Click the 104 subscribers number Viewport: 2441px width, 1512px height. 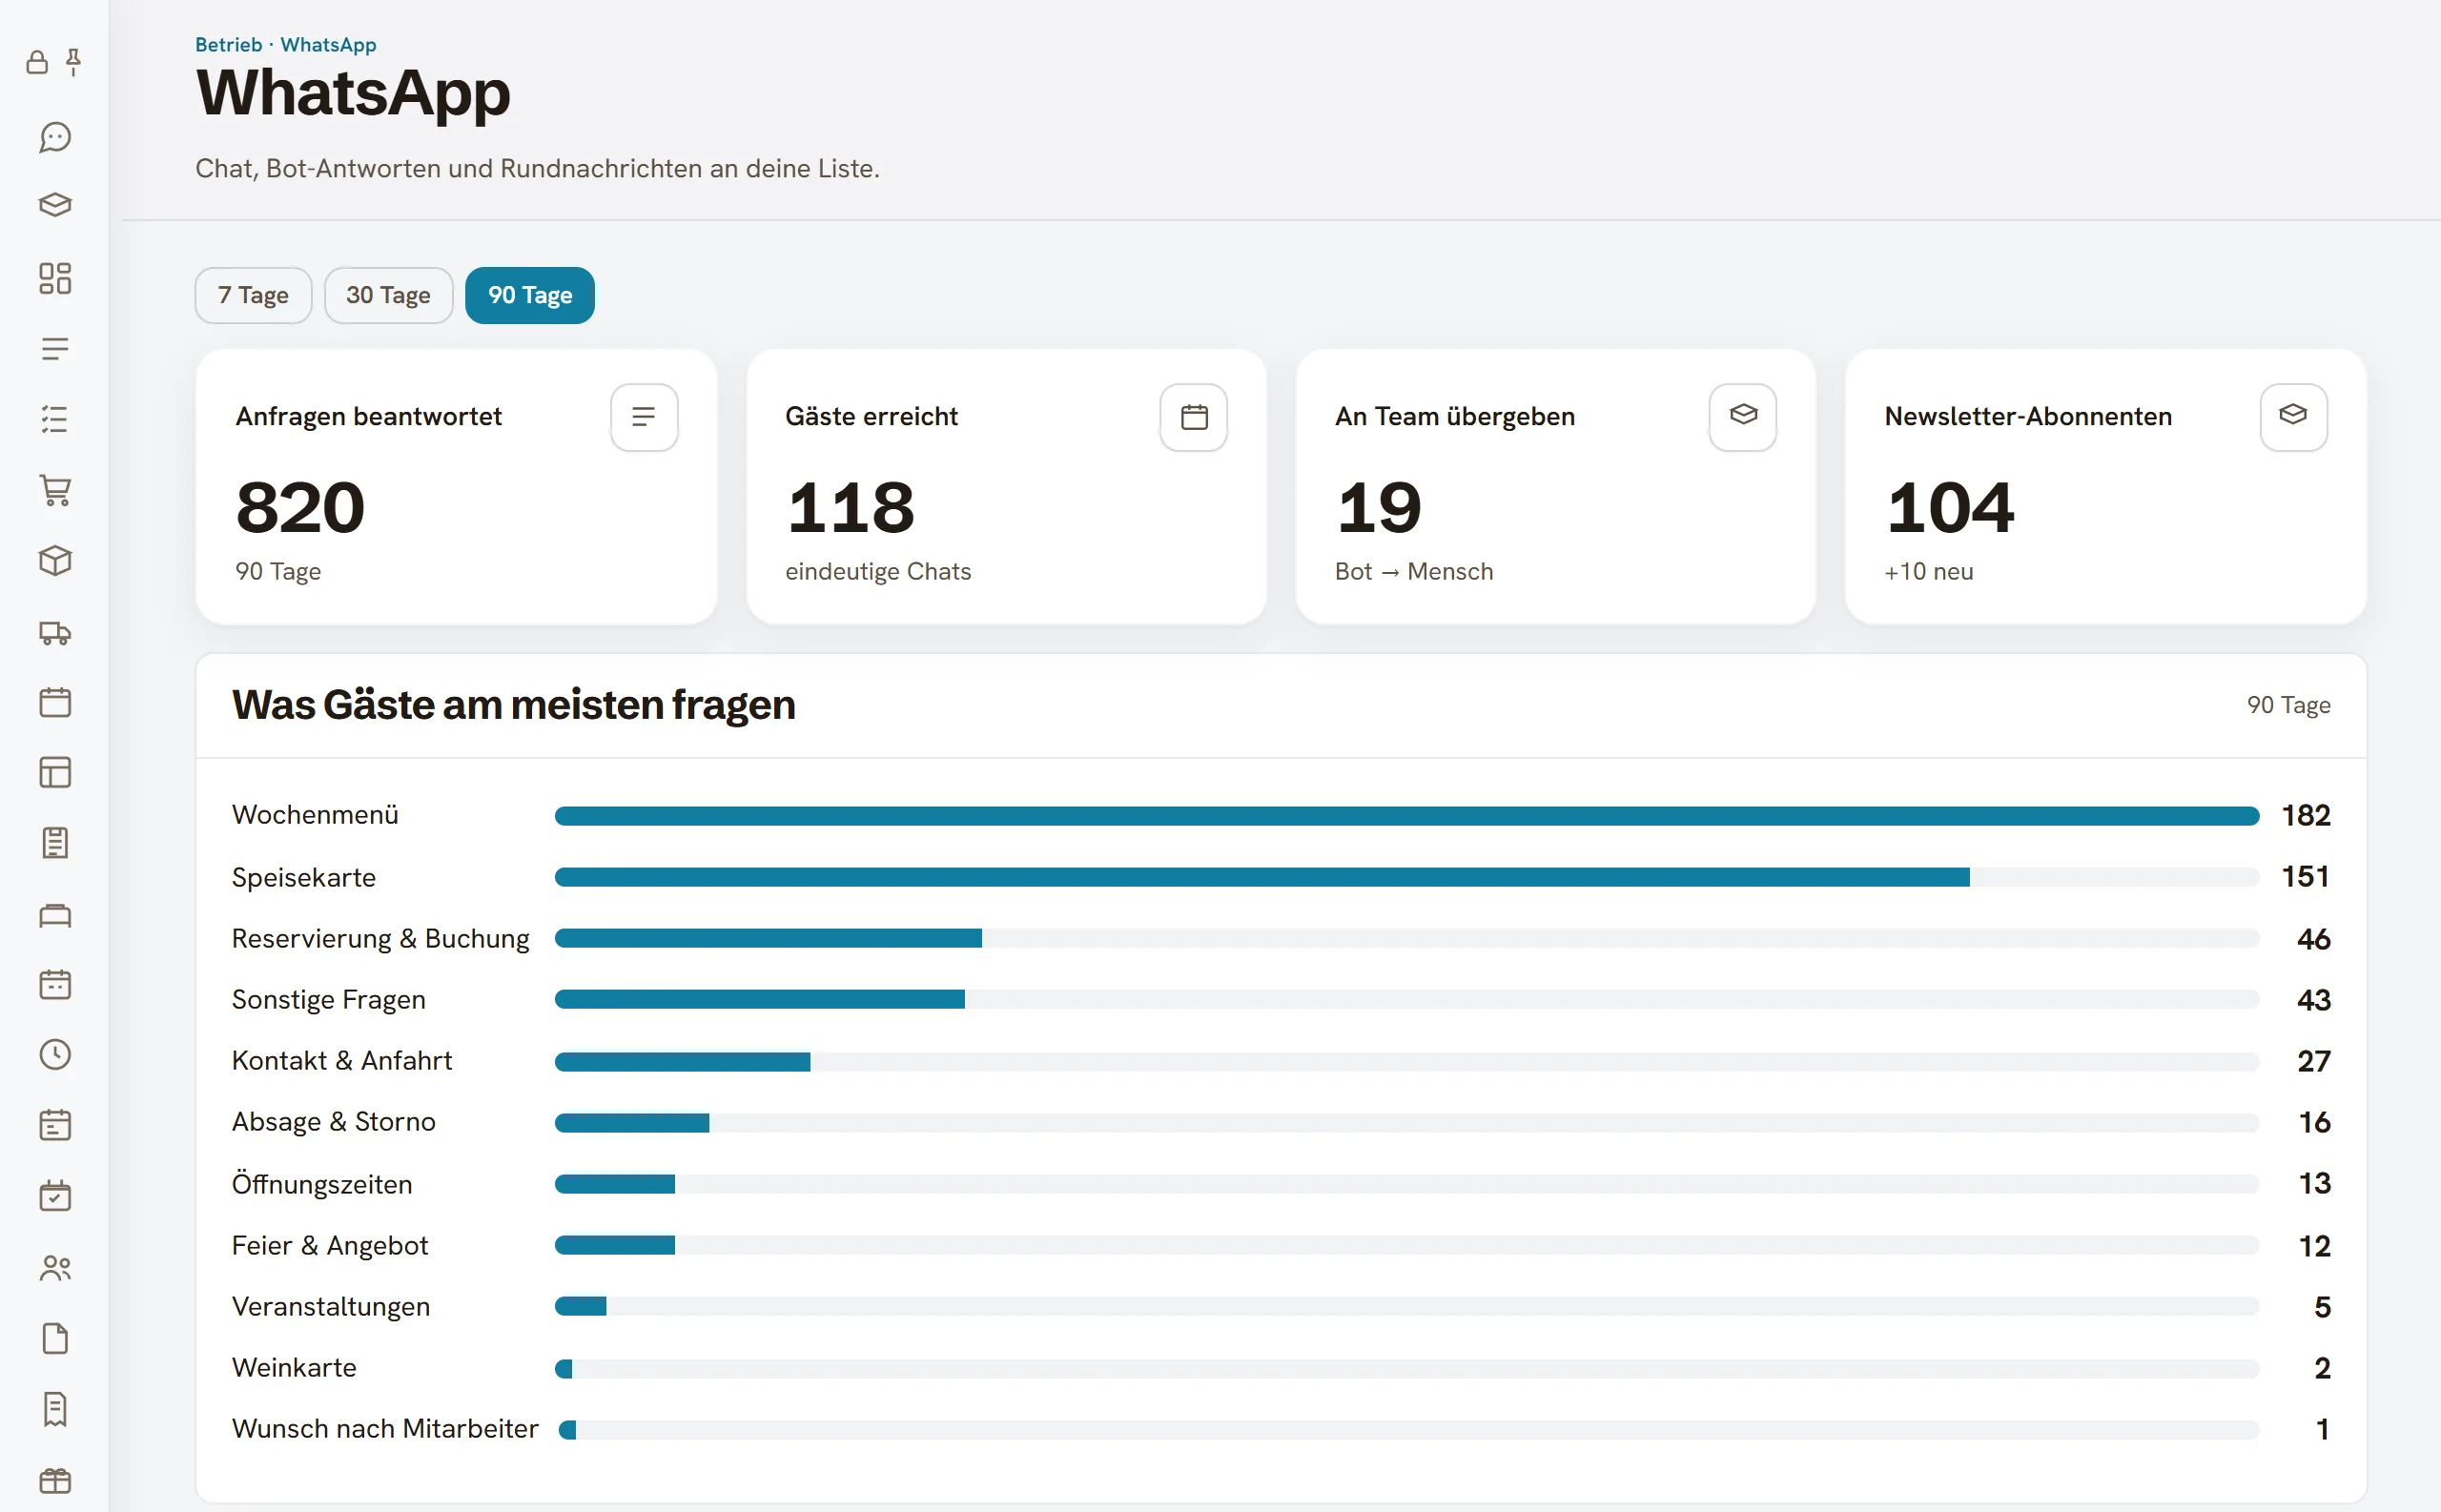1950,507
